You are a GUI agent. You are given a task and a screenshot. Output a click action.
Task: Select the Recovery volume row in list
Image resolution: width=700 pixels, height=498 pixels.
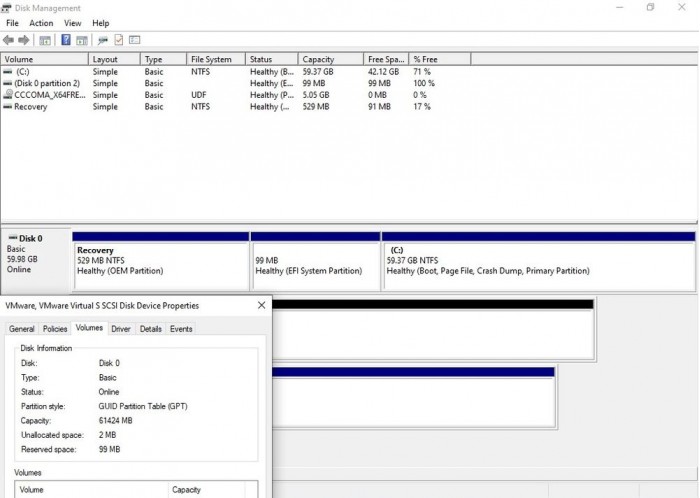(31, 107)
